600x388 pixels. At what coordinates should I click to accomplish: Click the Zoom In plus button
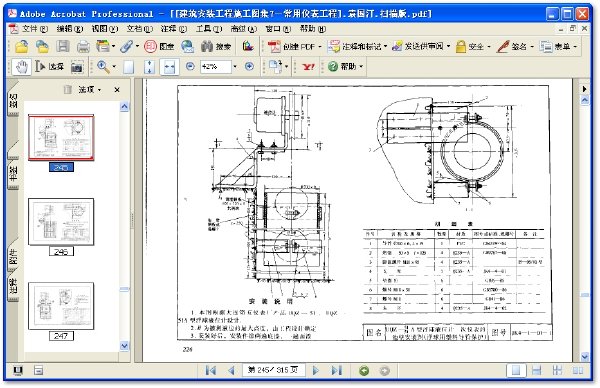point(249,67)
